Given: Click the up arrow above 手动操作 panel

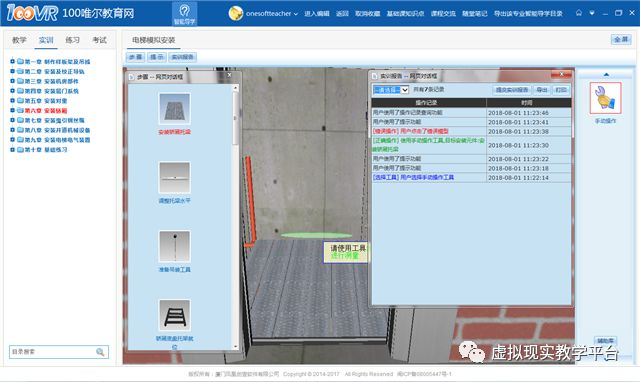Looking at the screenshot, I should coord(606,75).
